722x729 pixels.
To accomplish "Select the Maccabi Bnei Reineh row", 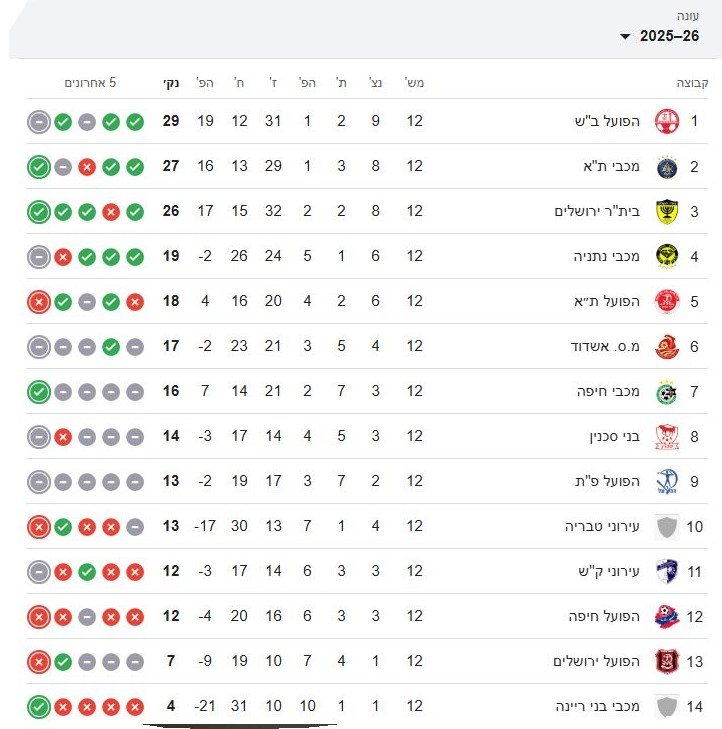I will tap(400, 706).
